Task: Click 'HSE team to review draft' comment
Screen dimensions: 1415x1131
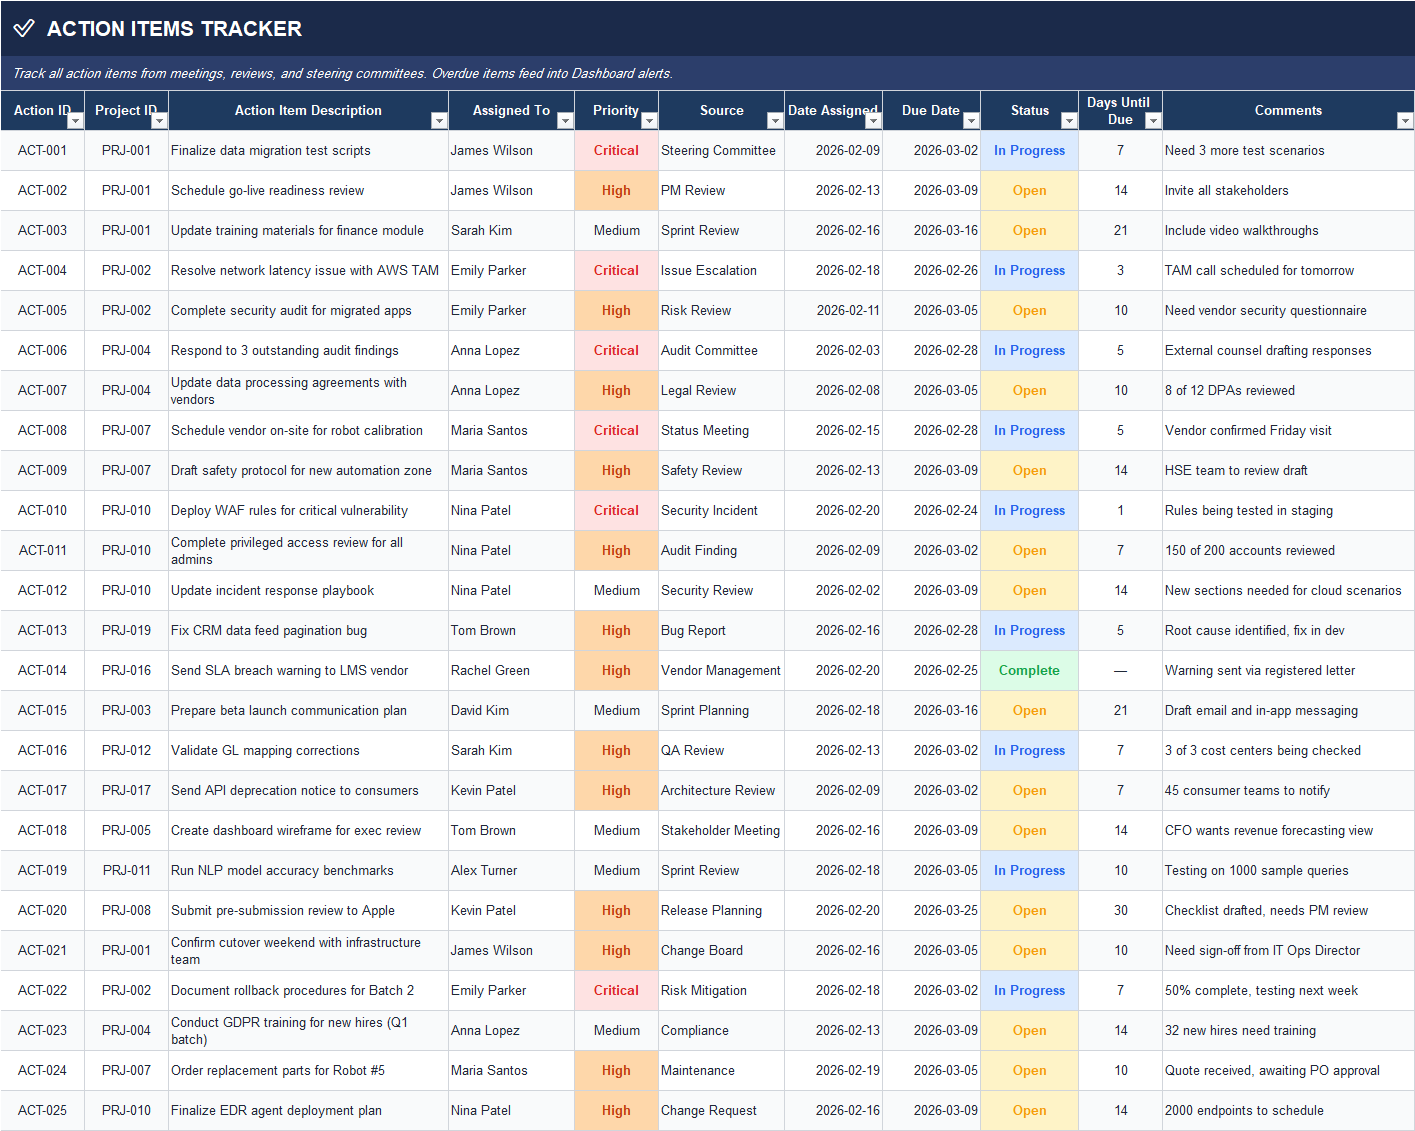Action: point(1288,471)
